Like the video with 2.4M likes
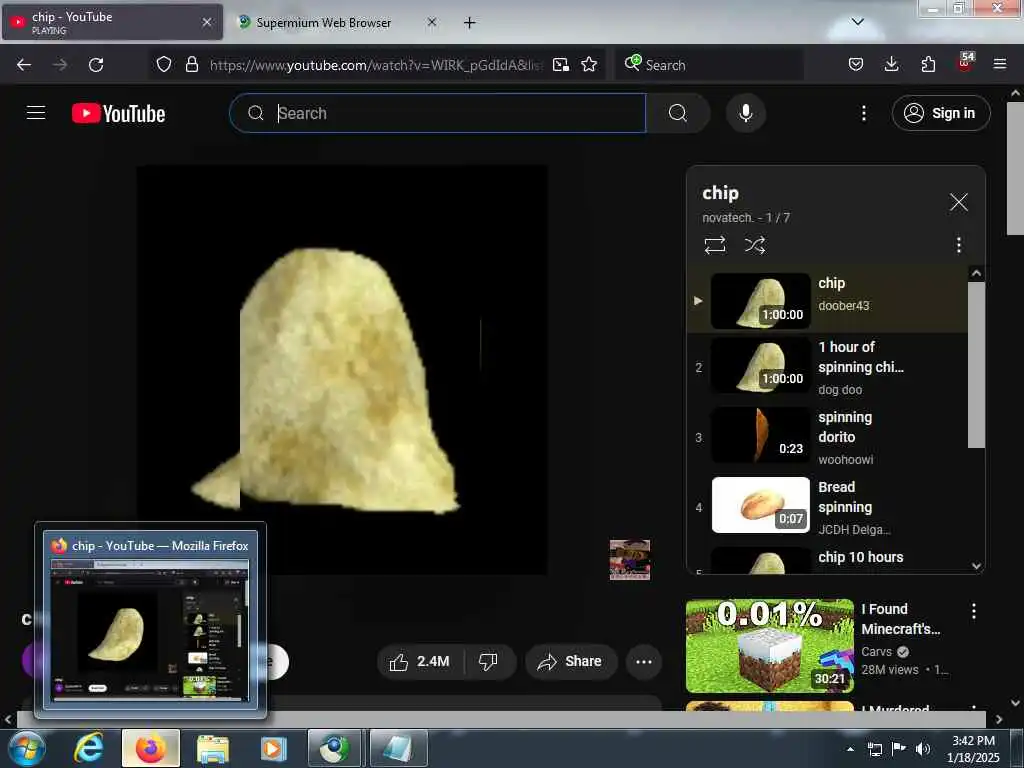 pos(420,662)
